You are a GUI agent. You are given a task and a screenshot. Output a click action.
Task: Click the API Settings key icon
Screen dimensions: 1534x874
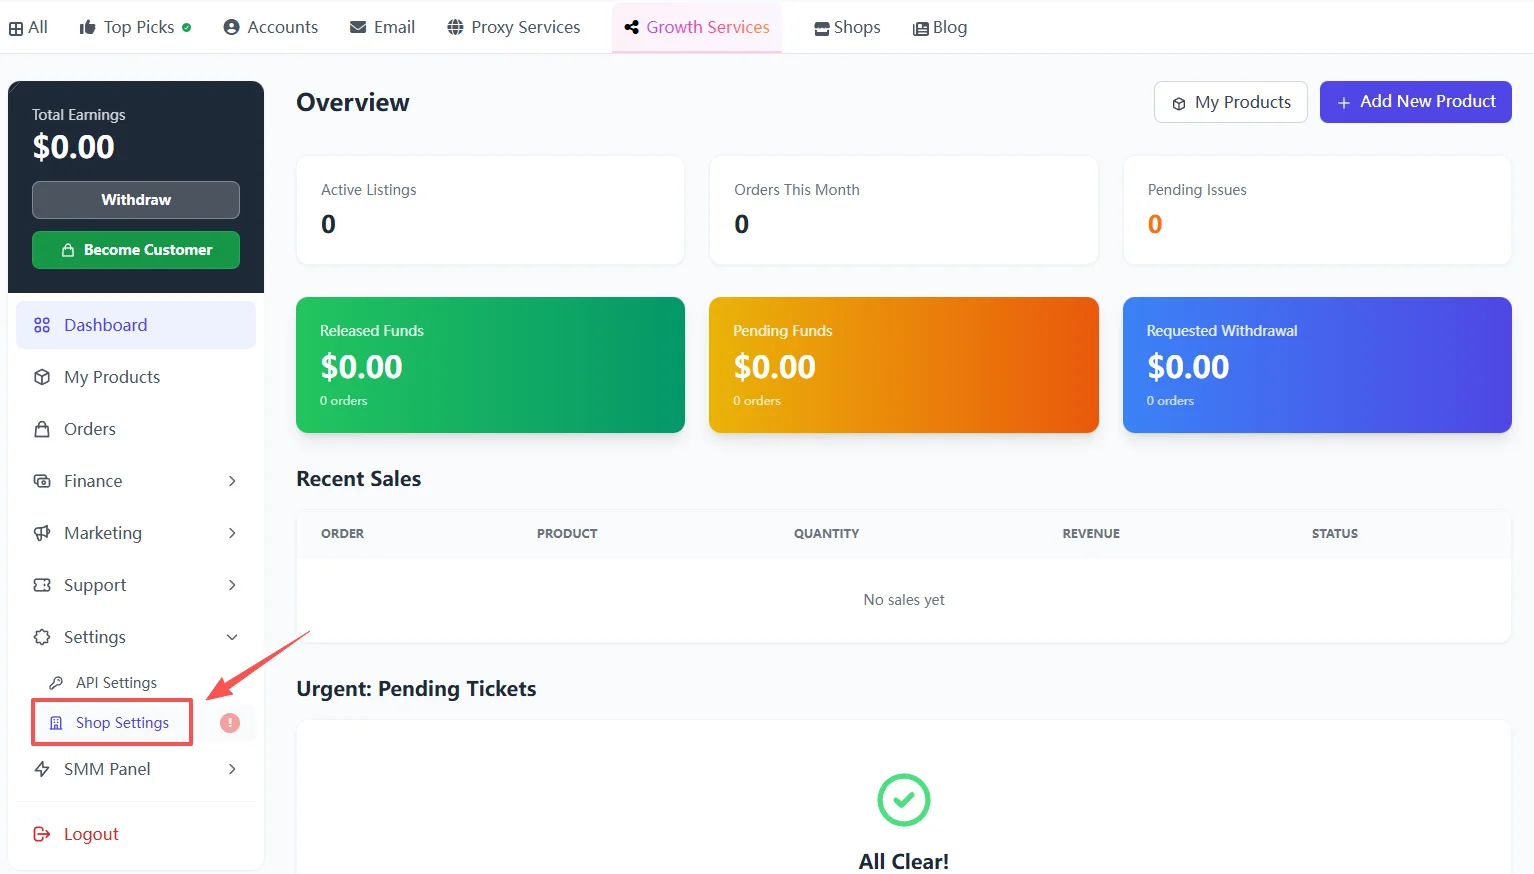click(56, 683)
